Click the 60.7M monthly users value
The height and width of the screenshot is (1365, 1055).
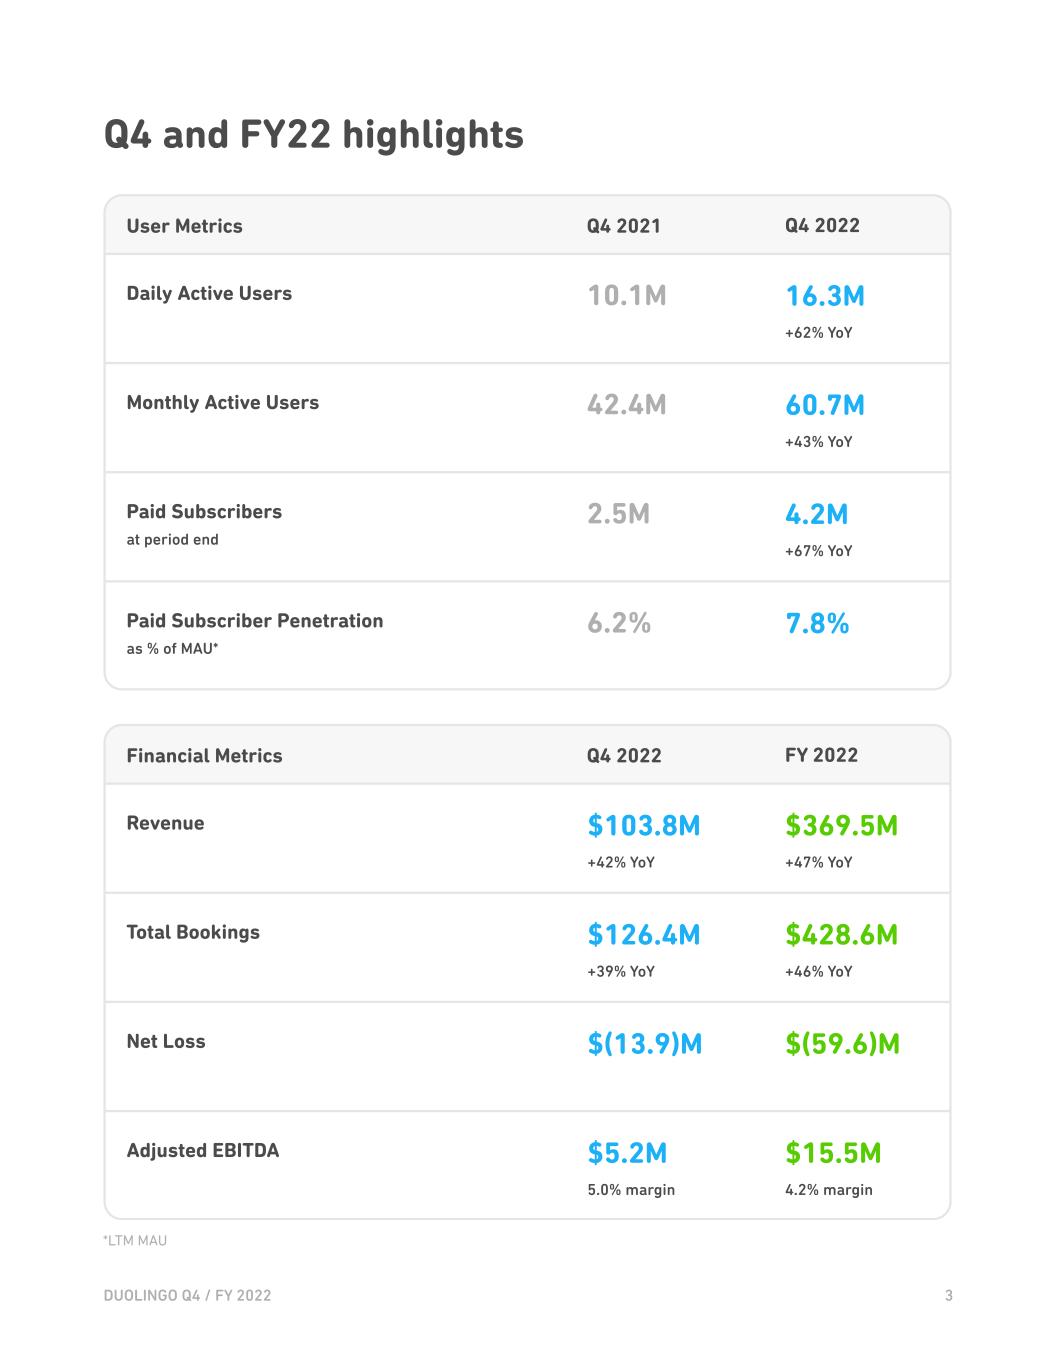(x=824, y=405)
